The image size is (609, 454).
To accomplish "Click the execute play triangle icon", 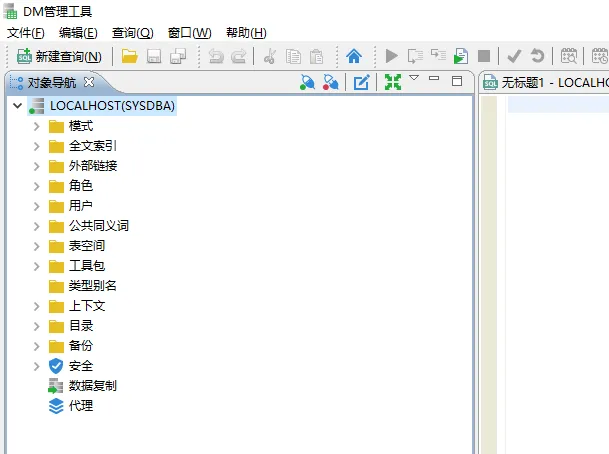I will 392,56.
